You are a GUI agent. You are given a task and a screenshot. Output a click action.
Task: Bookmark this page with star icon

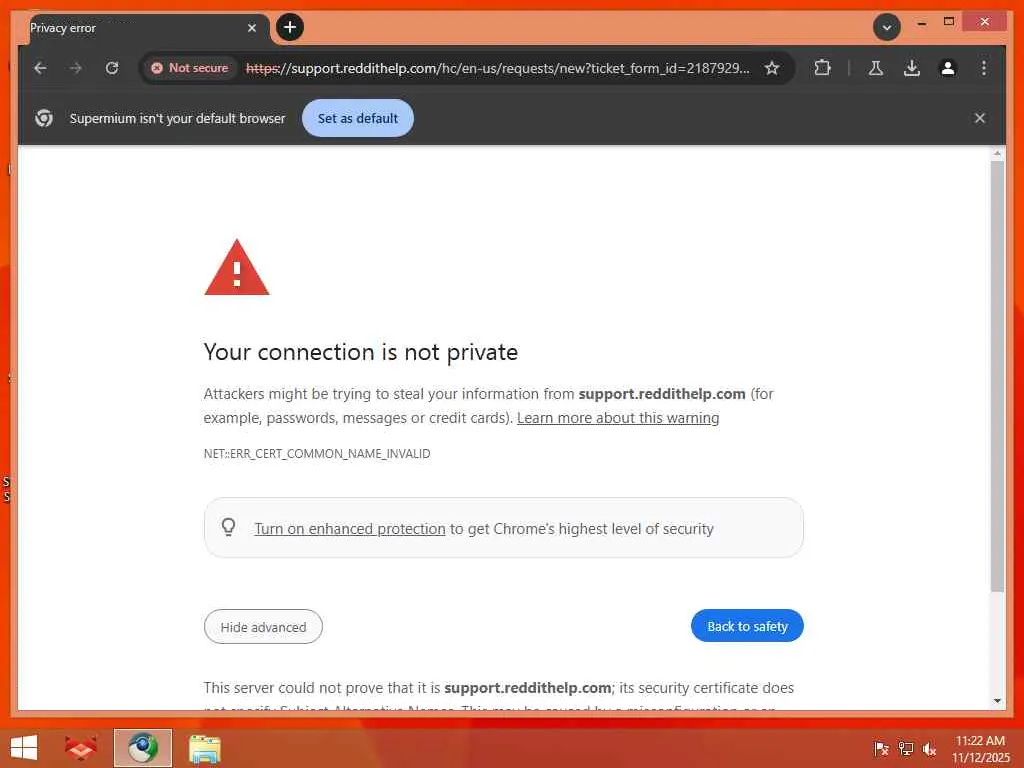pyautogui.click(x=772, y=68)
